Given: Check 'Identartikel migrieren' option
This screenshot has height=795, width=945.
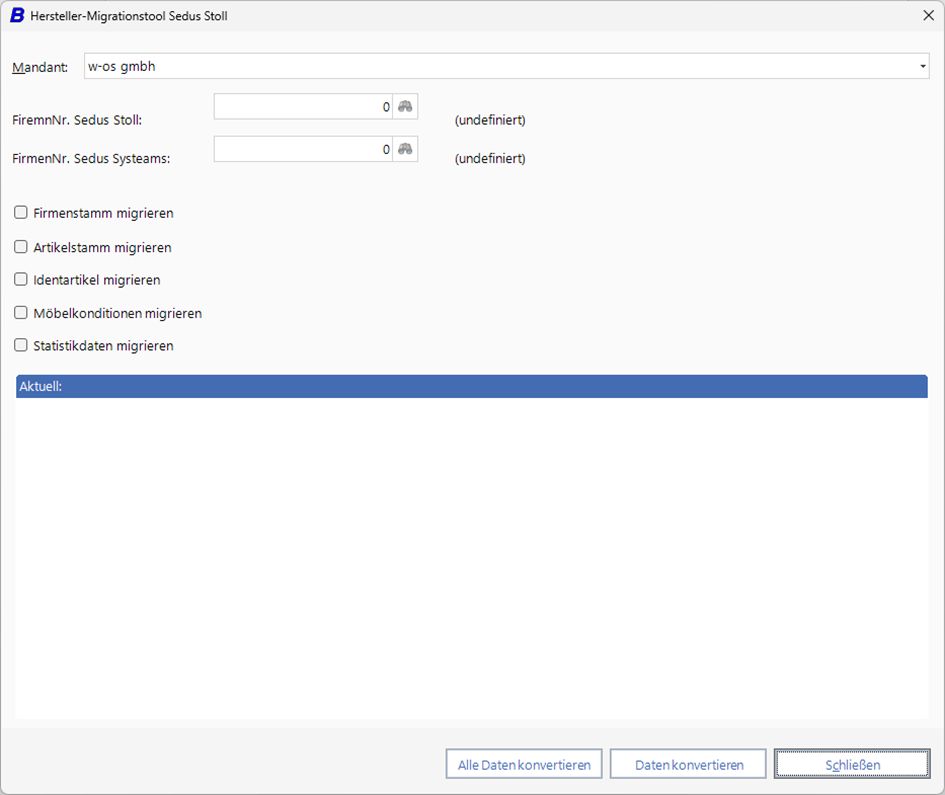Looking at the screenshot, I should (21, 280).
